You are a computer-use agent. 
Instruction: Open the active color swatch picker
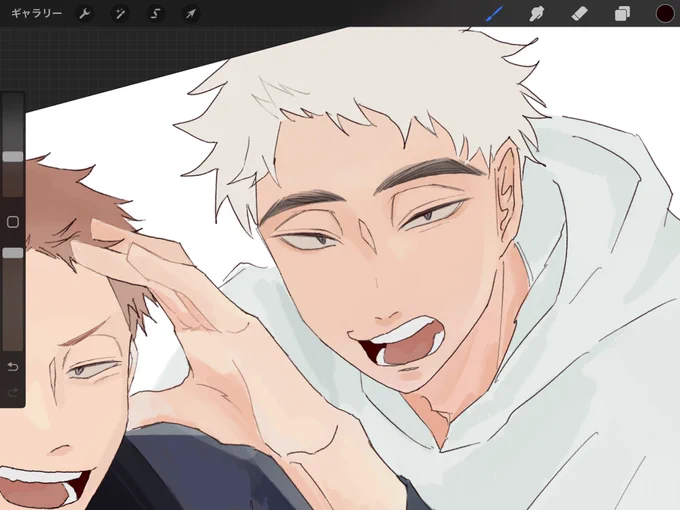point(664,13)
